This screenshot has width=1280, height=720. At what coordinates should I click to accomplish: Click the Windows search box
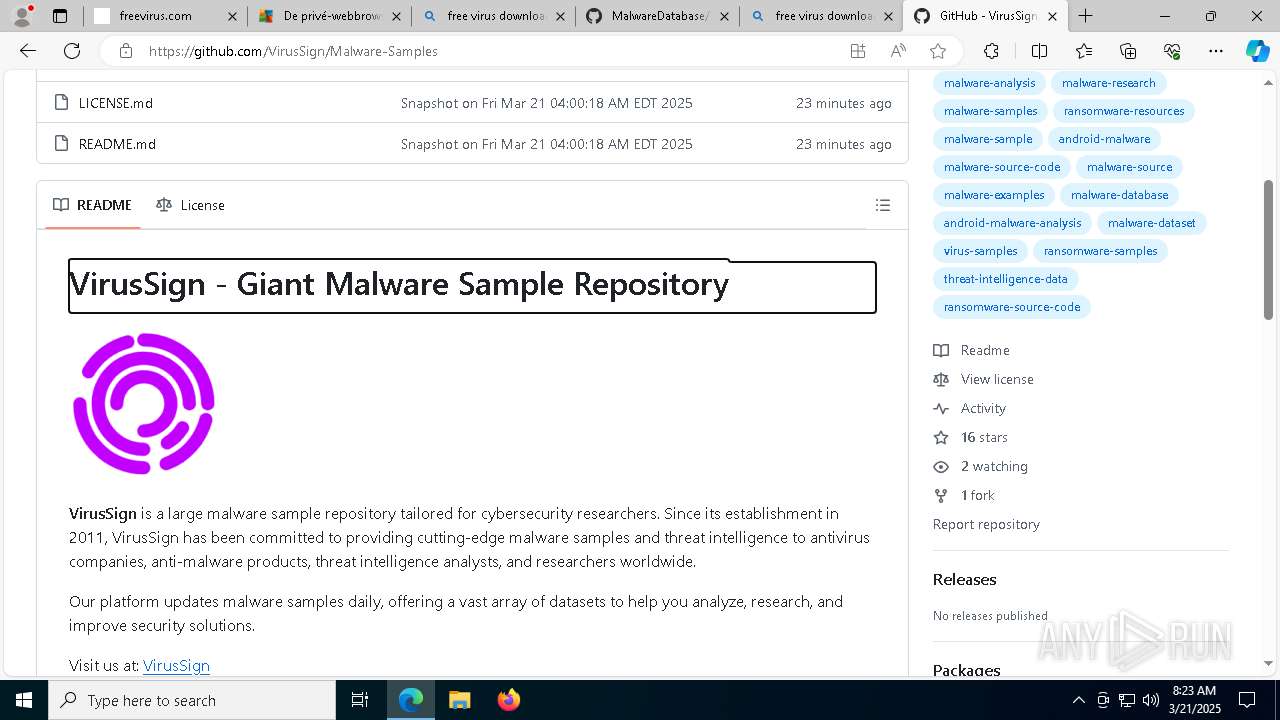tap(192, 700)
